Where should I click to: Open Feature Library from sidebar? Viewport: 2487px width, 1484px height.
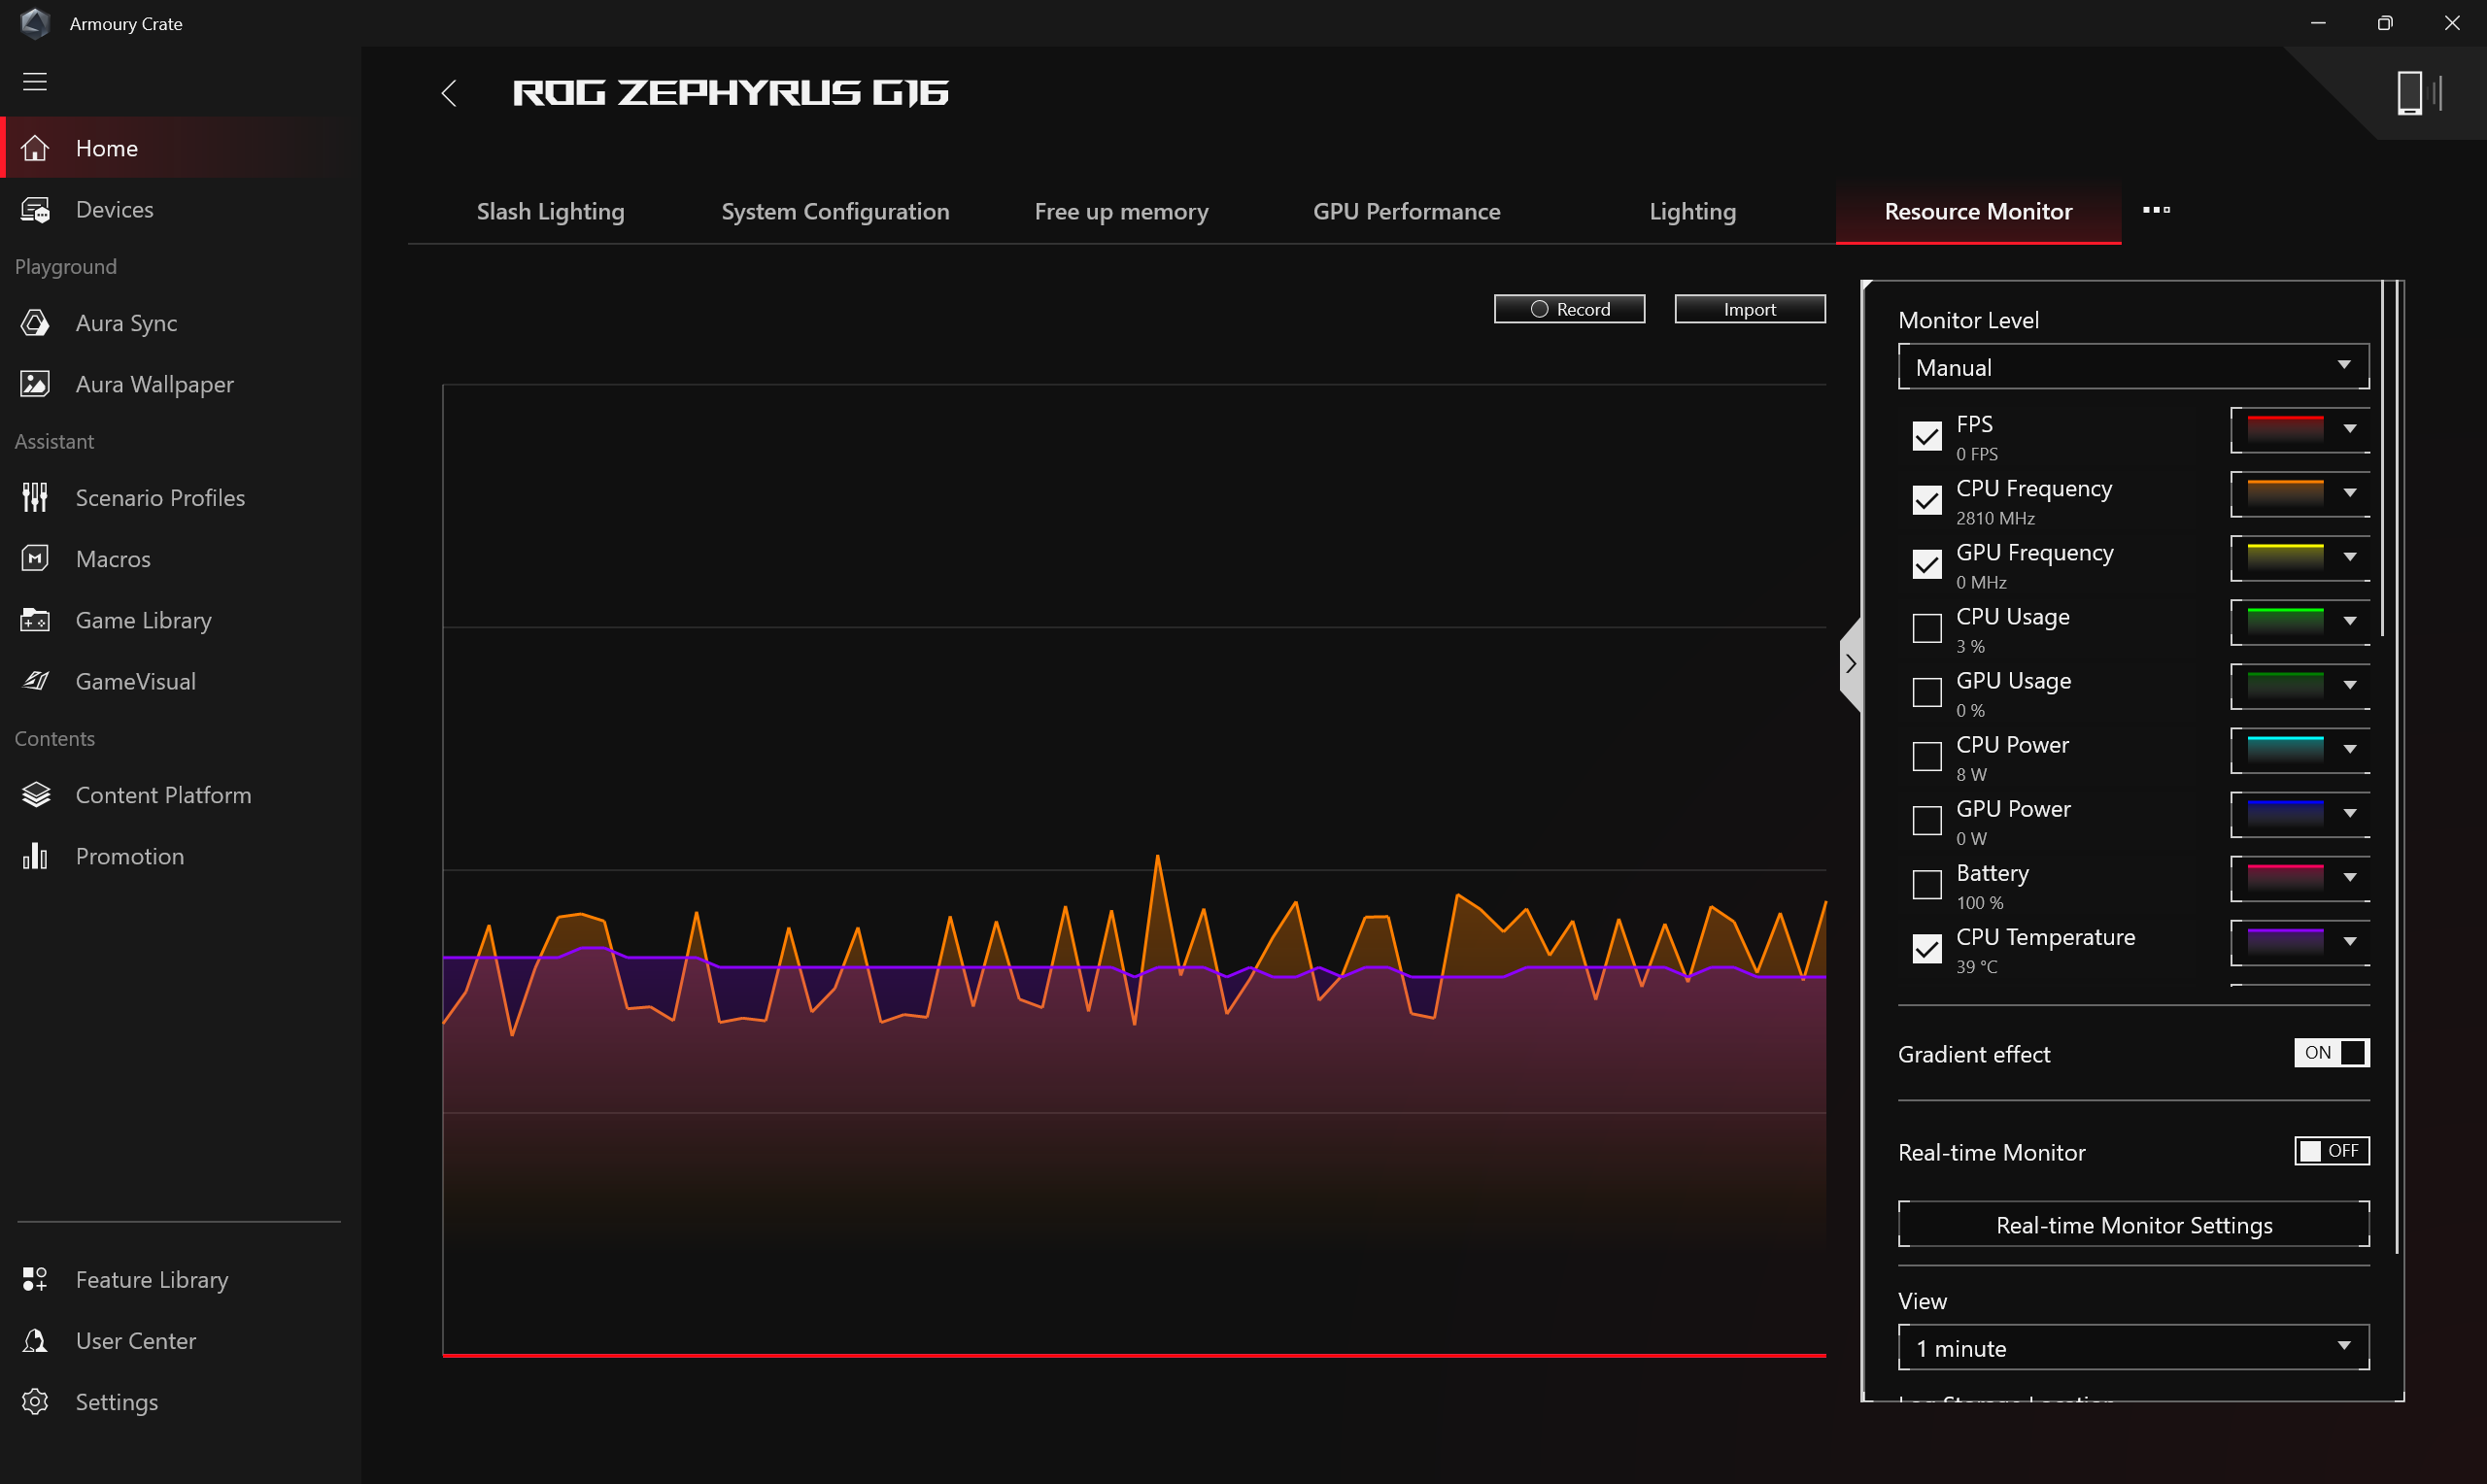tap(151, 1279)
